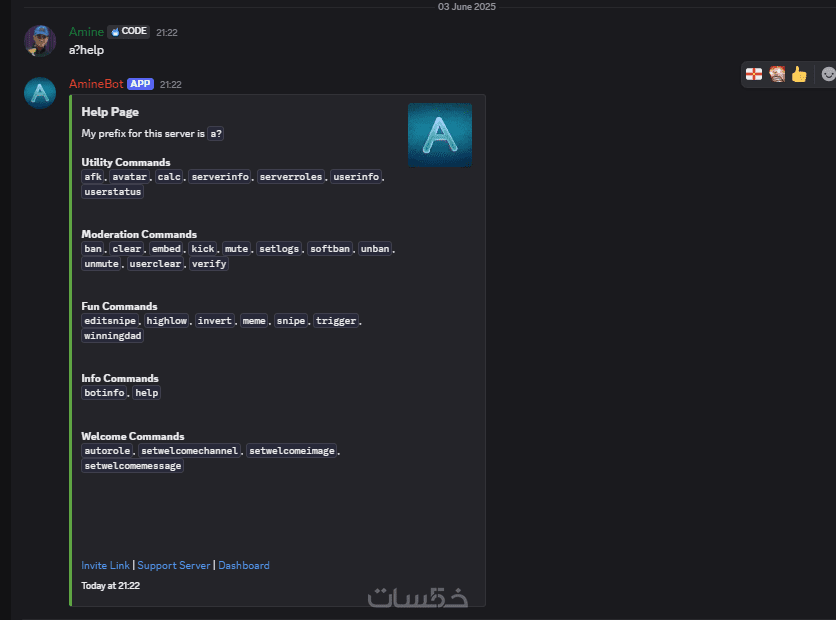The width and height of the screenshot is (836, 620).
Task: Click the CODE server tag badge
Action: pos(128,32)
